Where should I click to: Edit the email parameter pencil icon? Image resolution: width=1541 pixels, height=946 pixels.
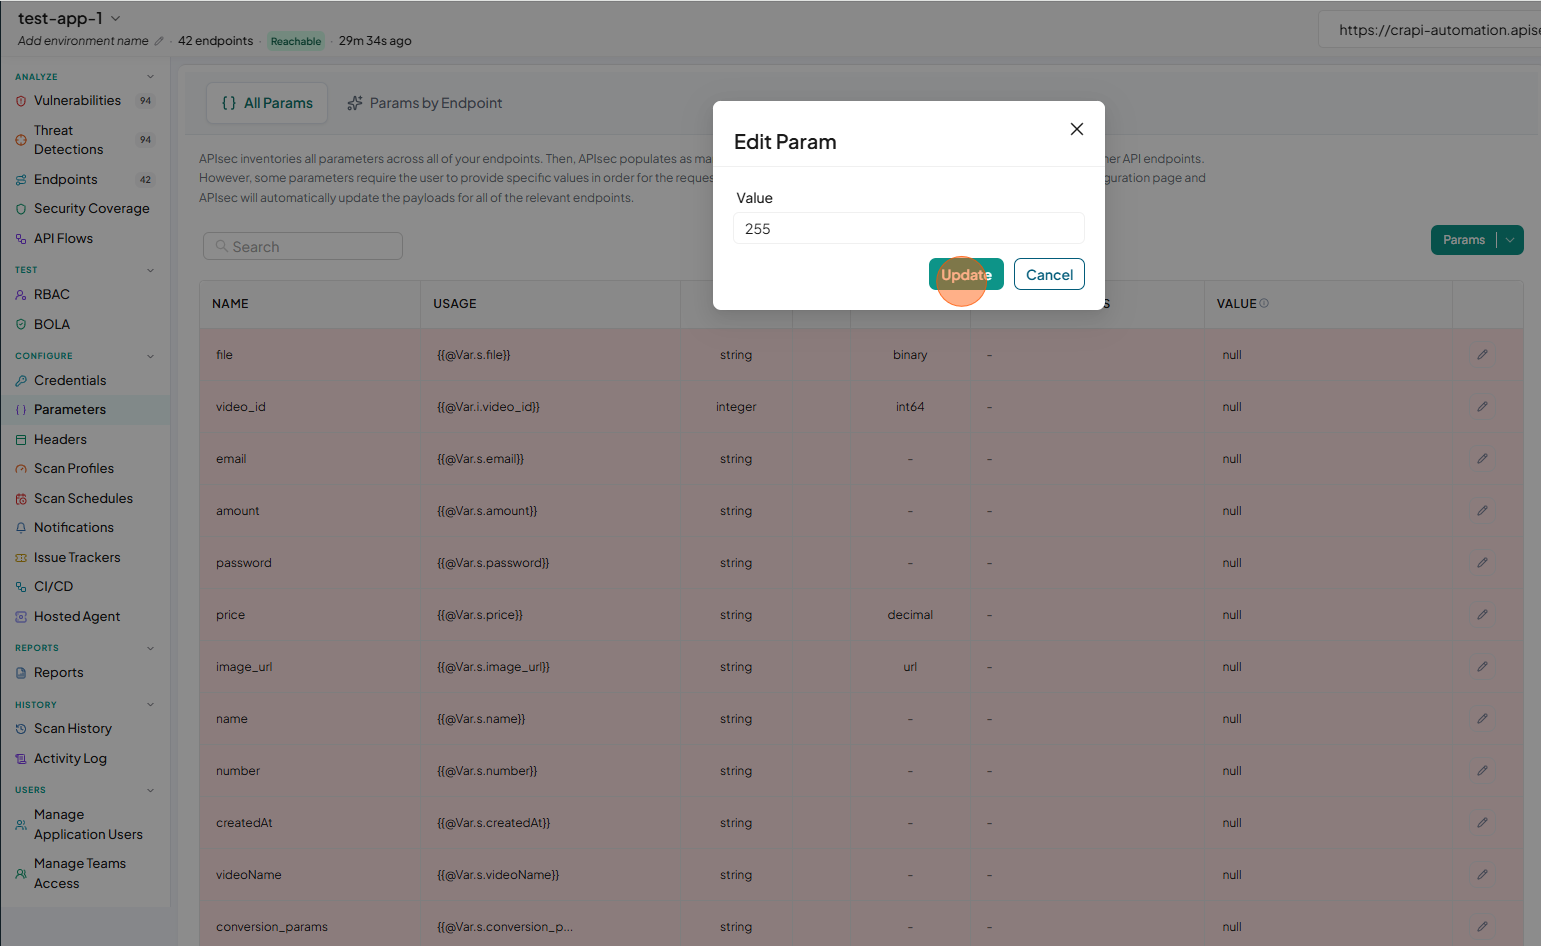click(1482, 459)
